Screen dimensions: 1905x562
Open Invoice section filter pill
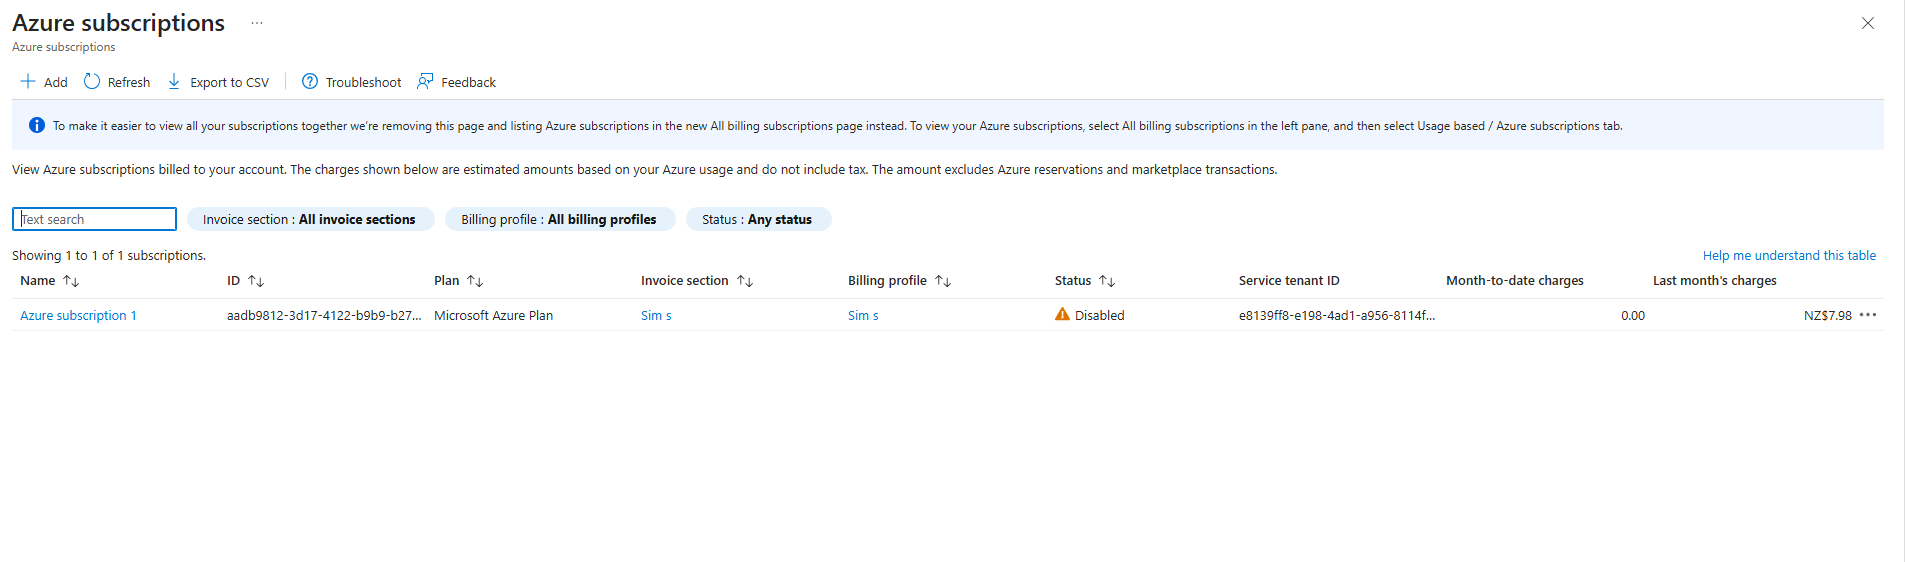[310, 219]
